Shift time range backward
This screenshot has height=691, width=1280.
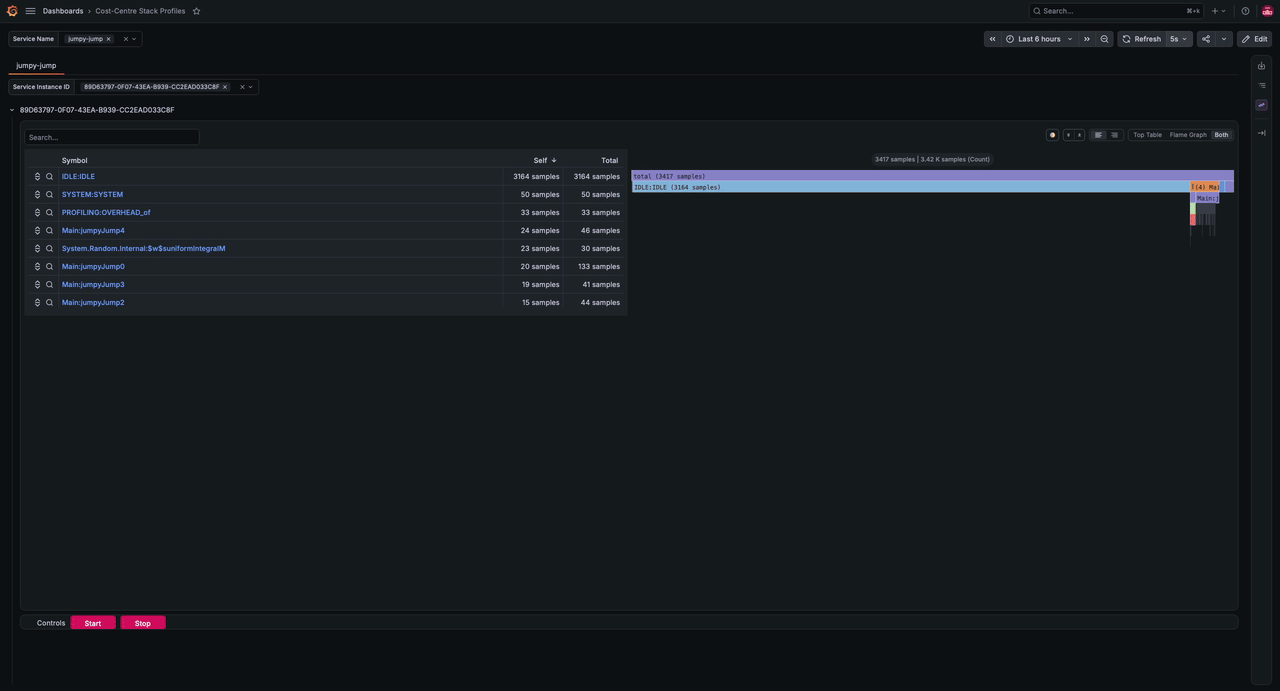[x=992, y=39]
